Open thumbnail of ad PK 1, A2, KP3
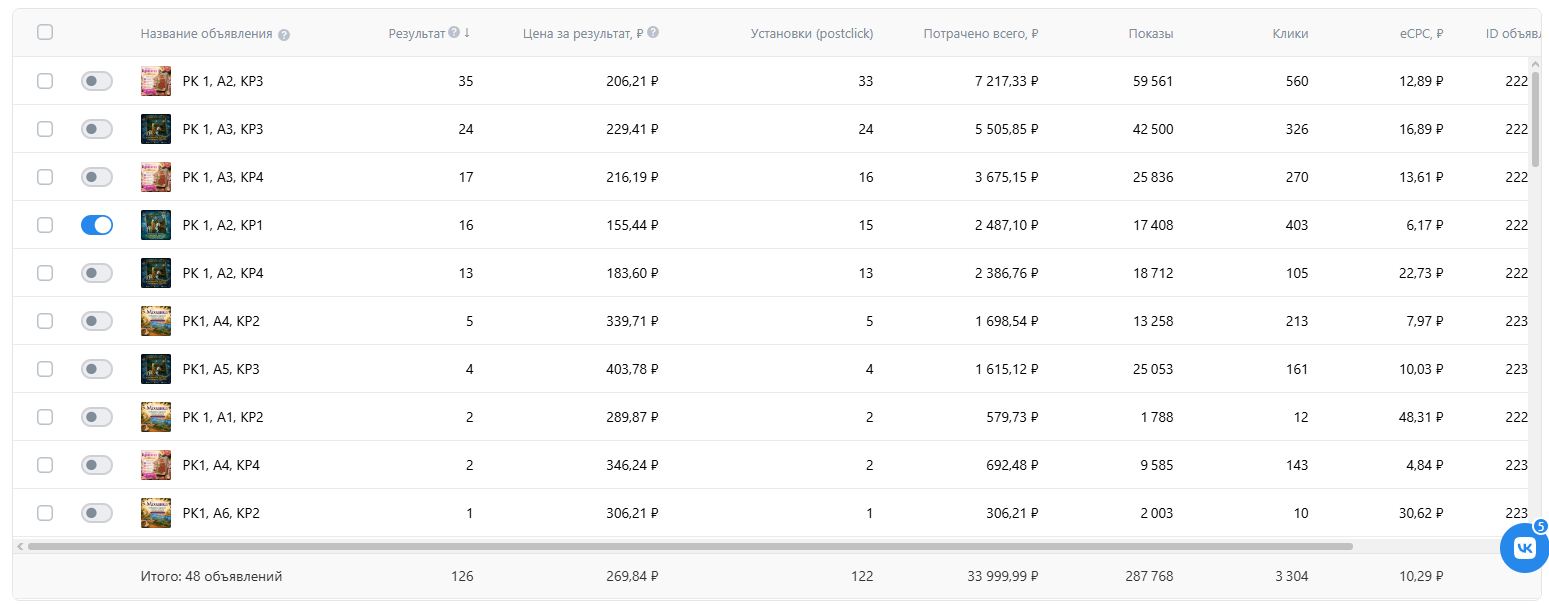 pos(156,81)
